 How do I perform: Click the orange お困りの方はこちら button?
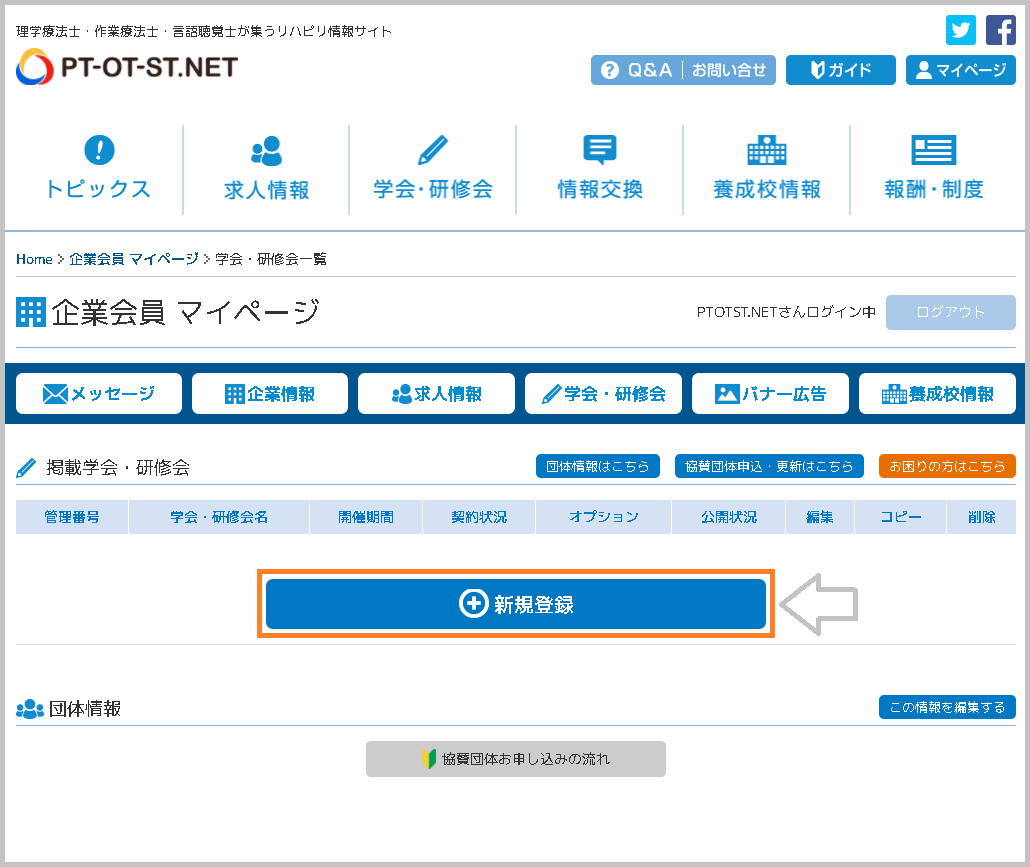click(947, 466)
